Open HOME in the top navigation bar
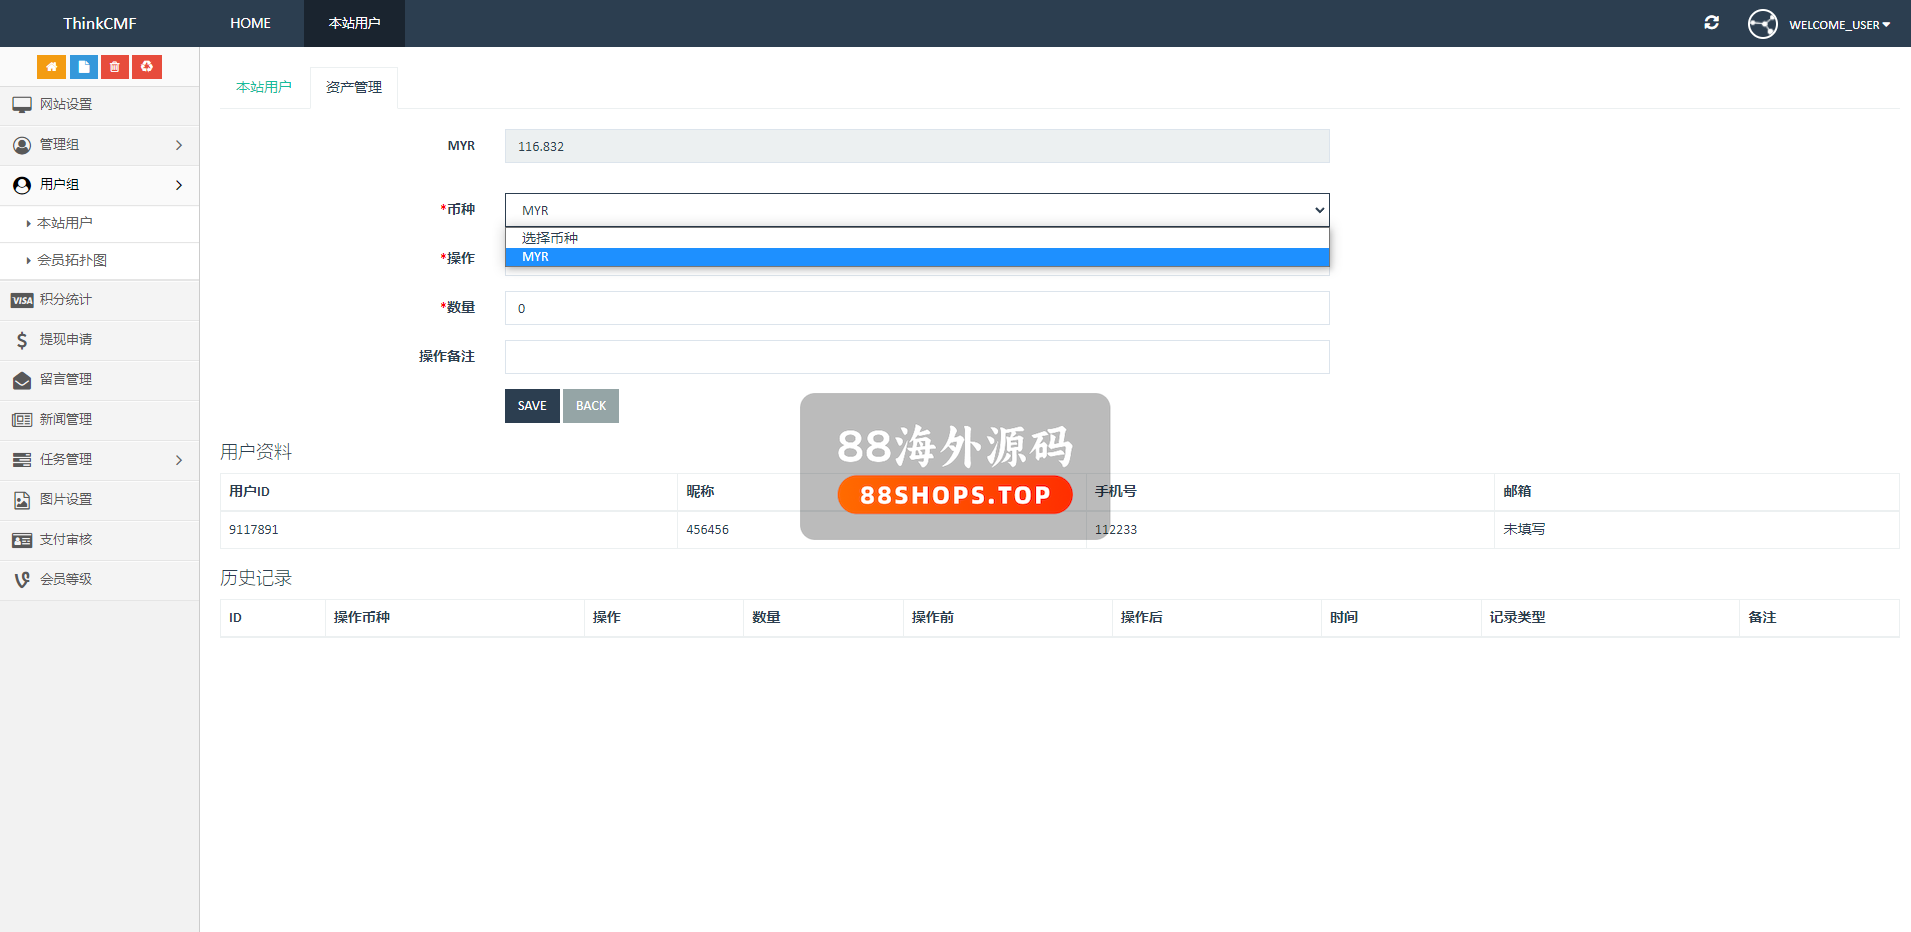This screenshot has height=932, width=1911. pos(250,23)
